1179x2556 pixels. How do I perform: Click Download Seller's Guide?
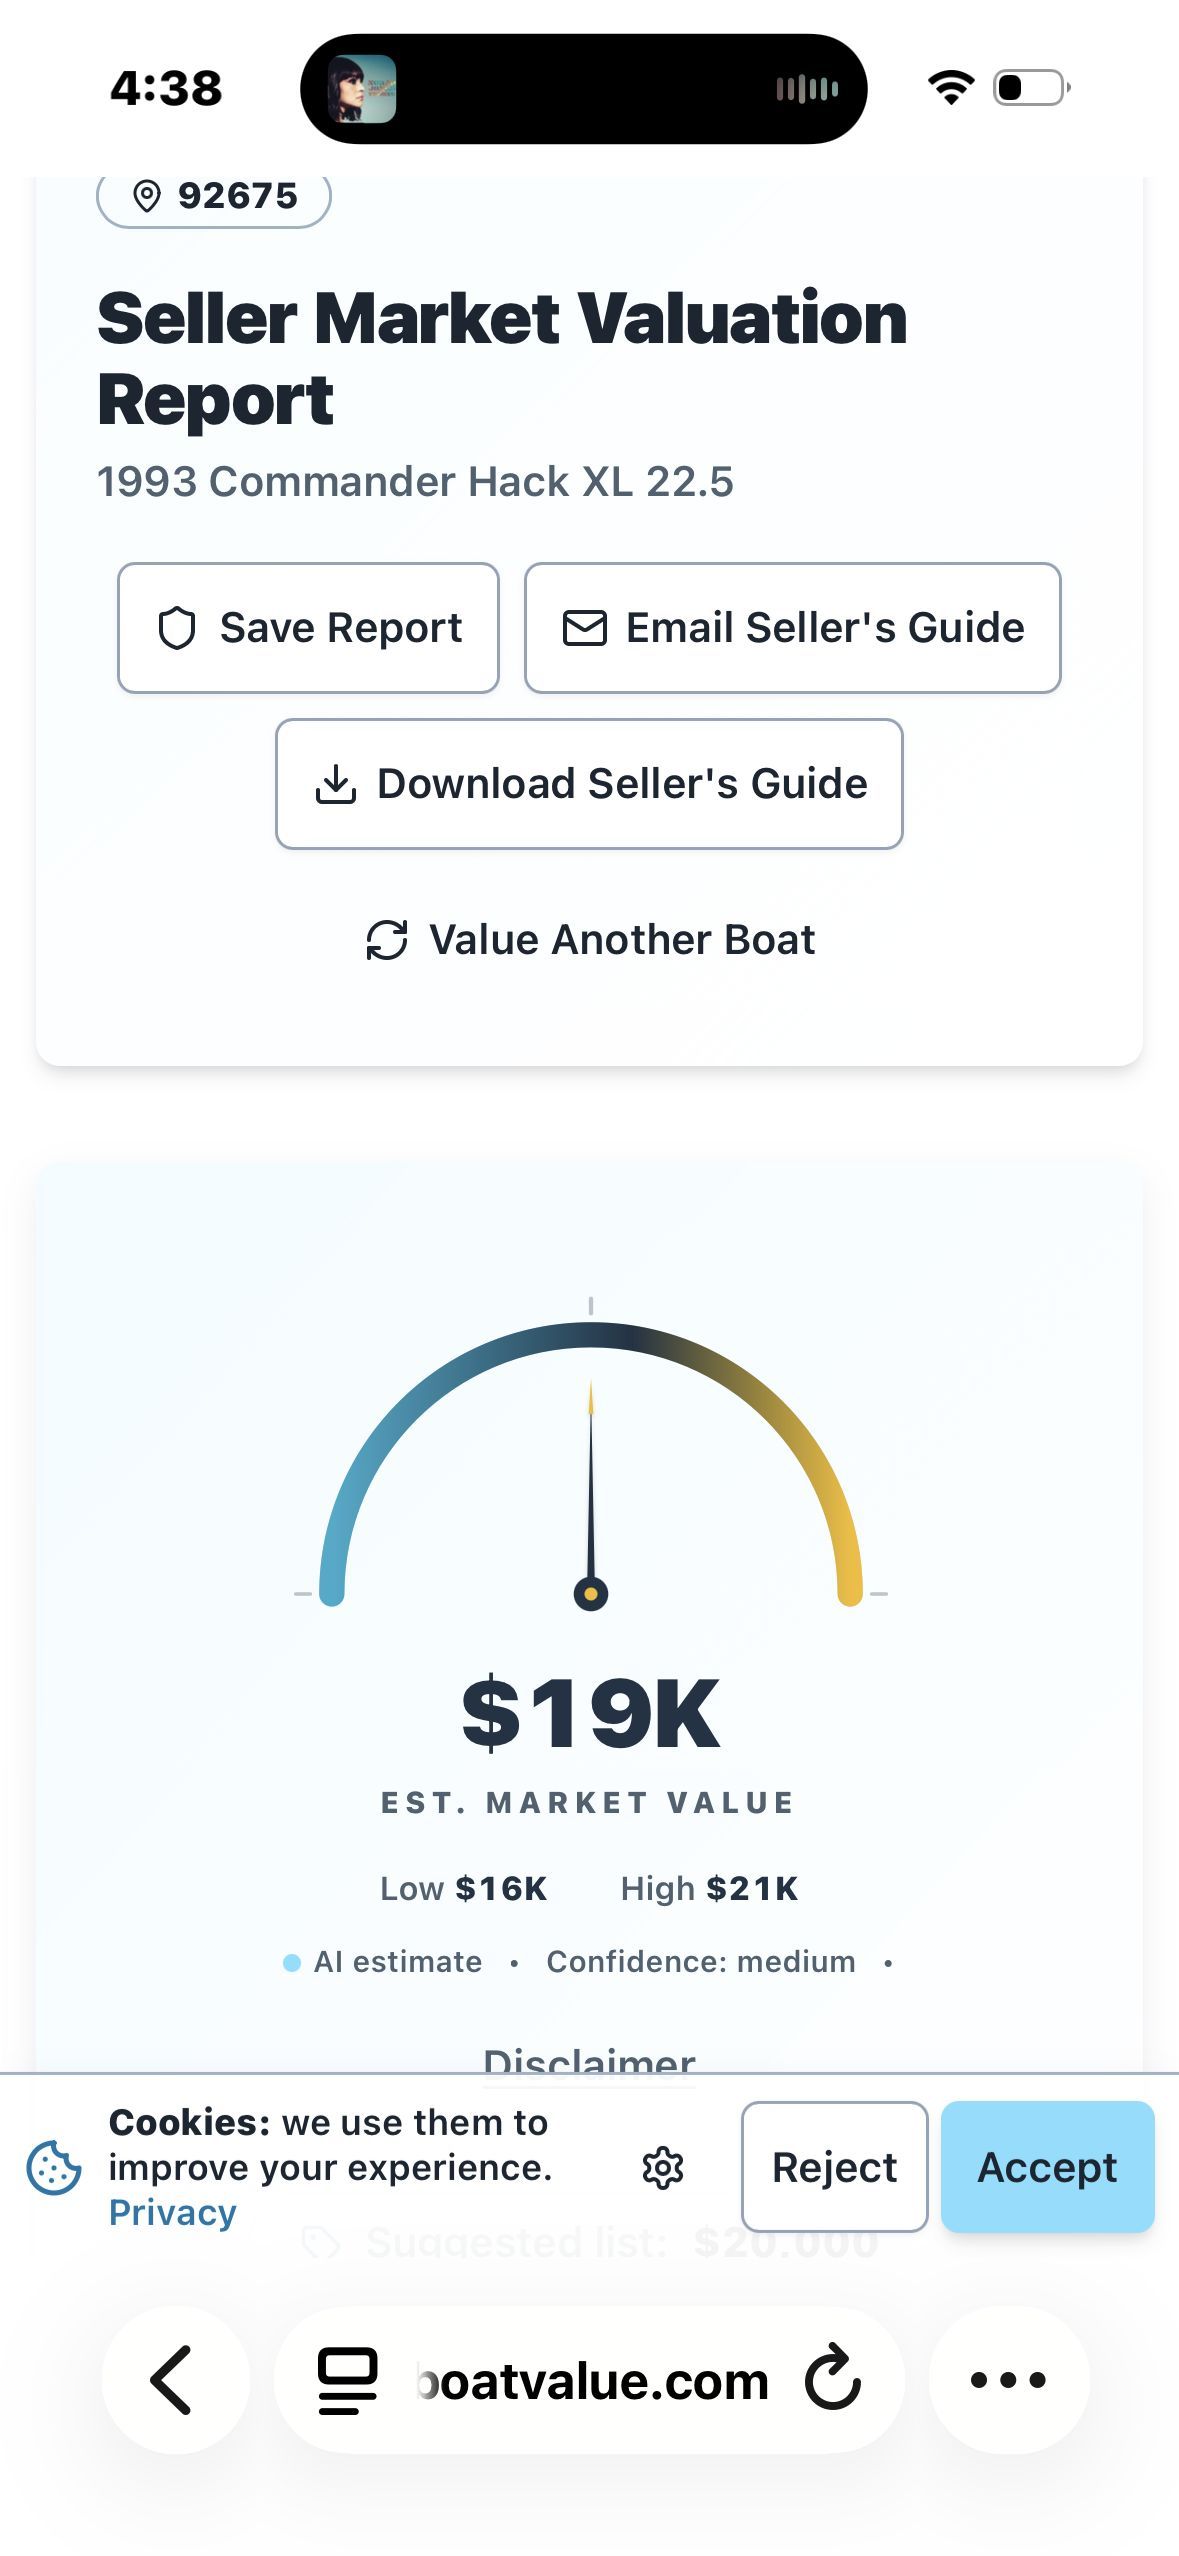coord(589,784)
